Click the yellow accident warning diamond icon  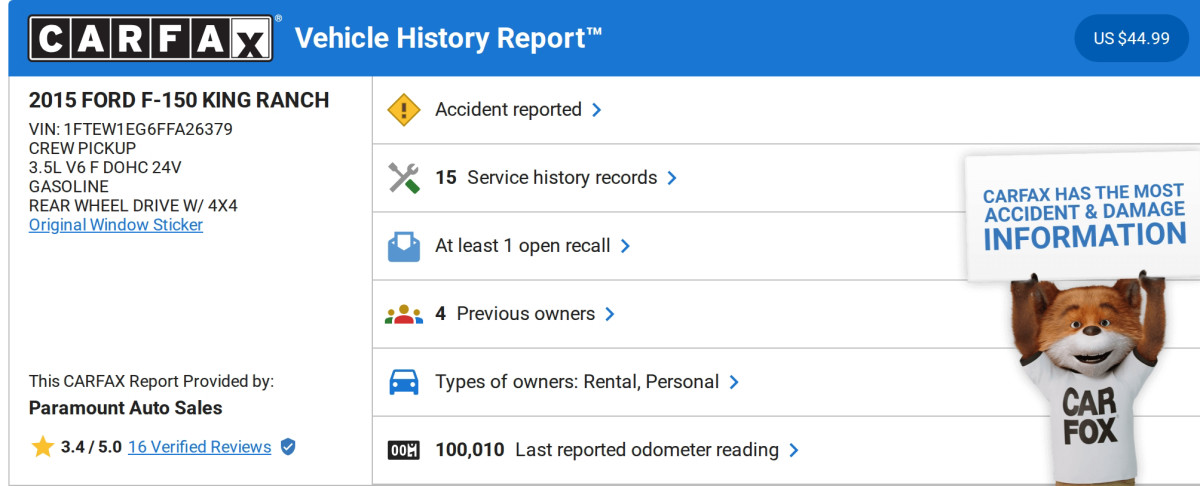[x=403, y=110]
